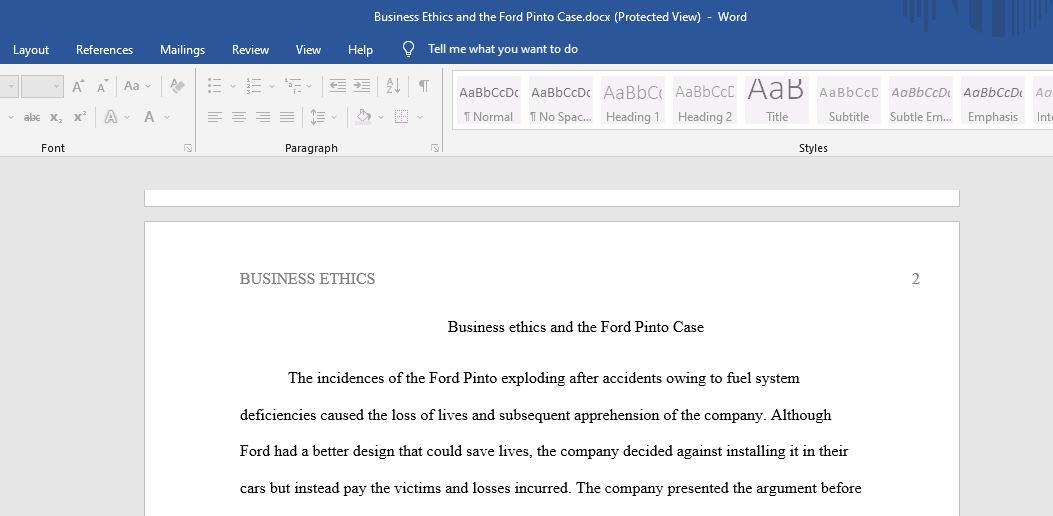
Task: Apply the Normal style
Action: click(488, 100)
